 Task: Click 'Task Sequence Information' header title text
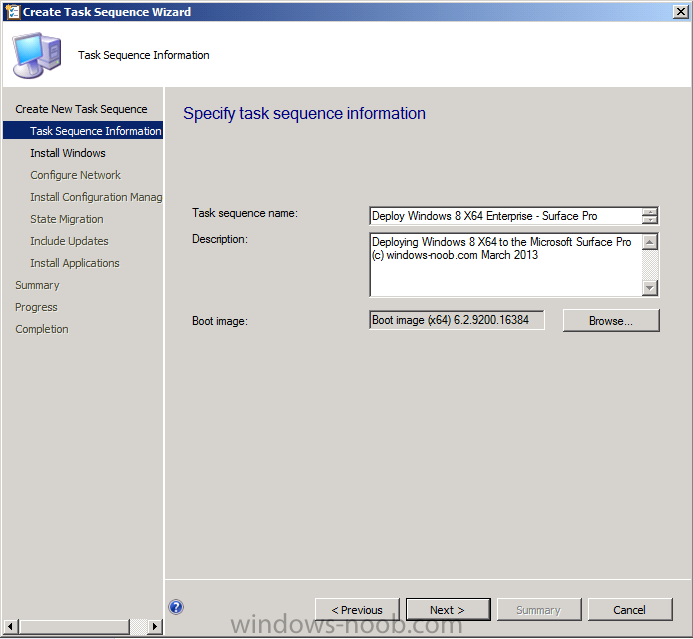pos(144,55)
